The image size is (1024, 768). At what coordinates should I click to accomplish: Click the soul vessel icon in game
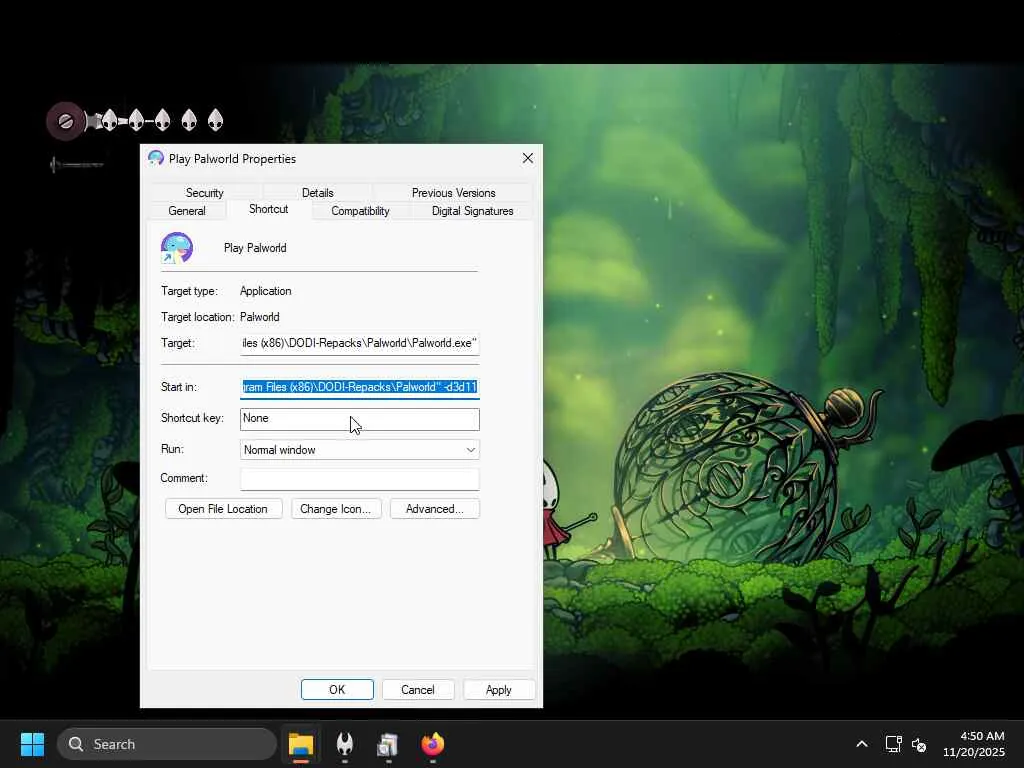coord(65,121)
